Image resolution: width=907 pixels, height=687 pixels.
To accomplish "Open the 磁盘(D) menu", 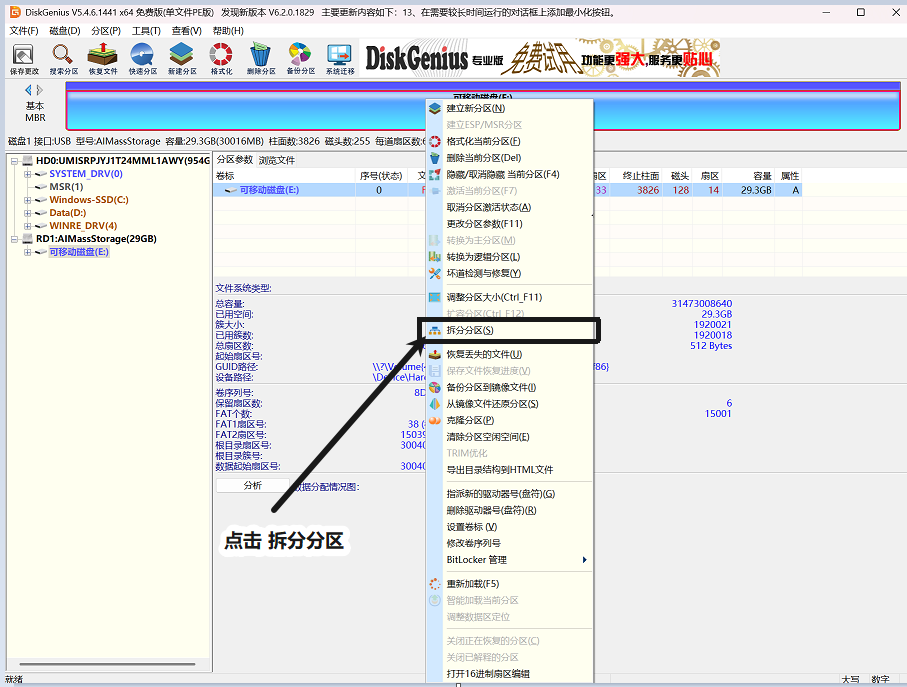I will (65, 31).
